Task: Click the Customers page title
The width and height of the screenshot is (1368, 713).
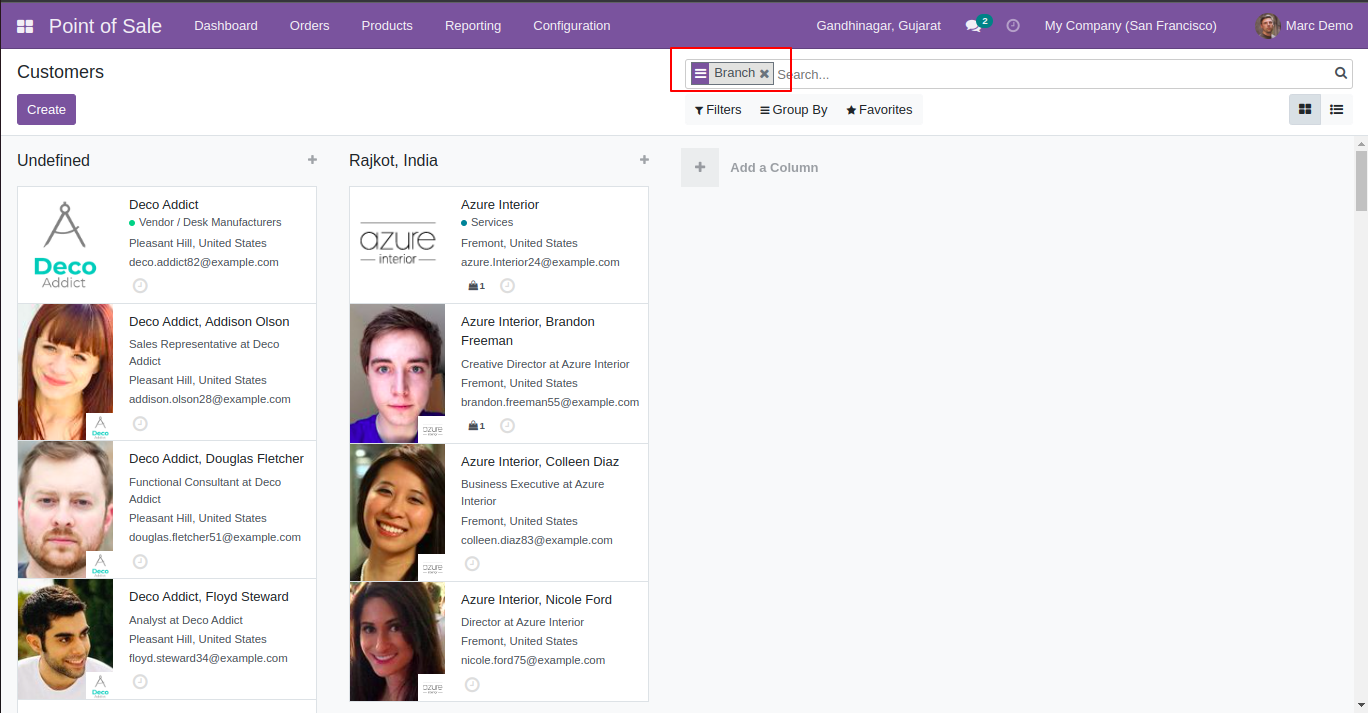Action: (60, 72)
